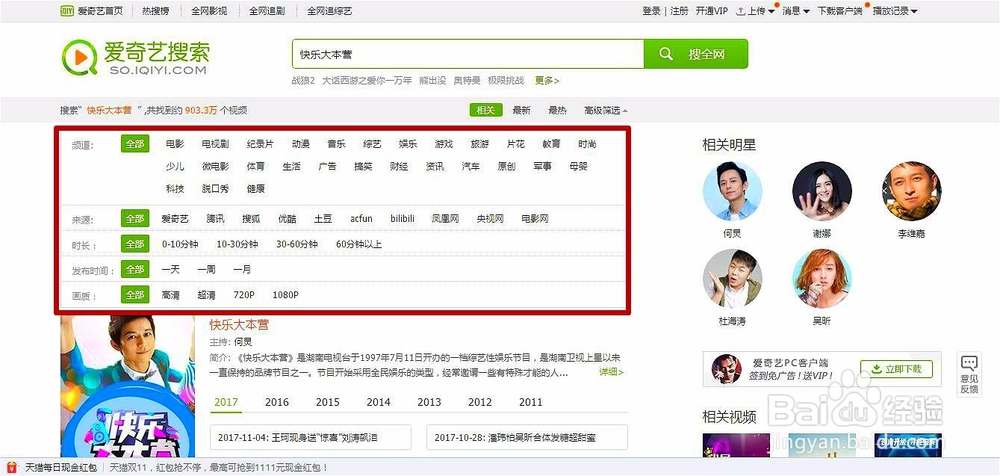Screen dimensions: 1000x476
Task: Click 下载客户端 link
Action: point(839,11)
